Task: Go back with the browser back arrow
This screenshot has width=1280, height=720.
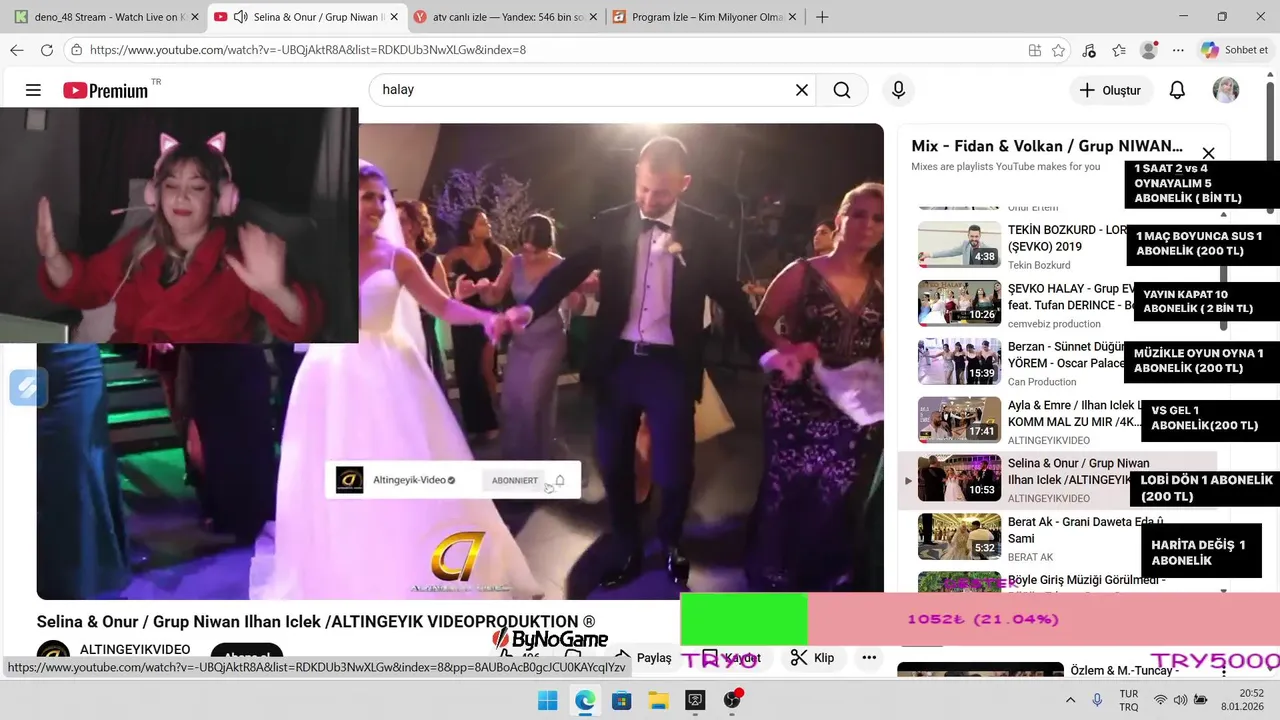Action: click(17, 50)
